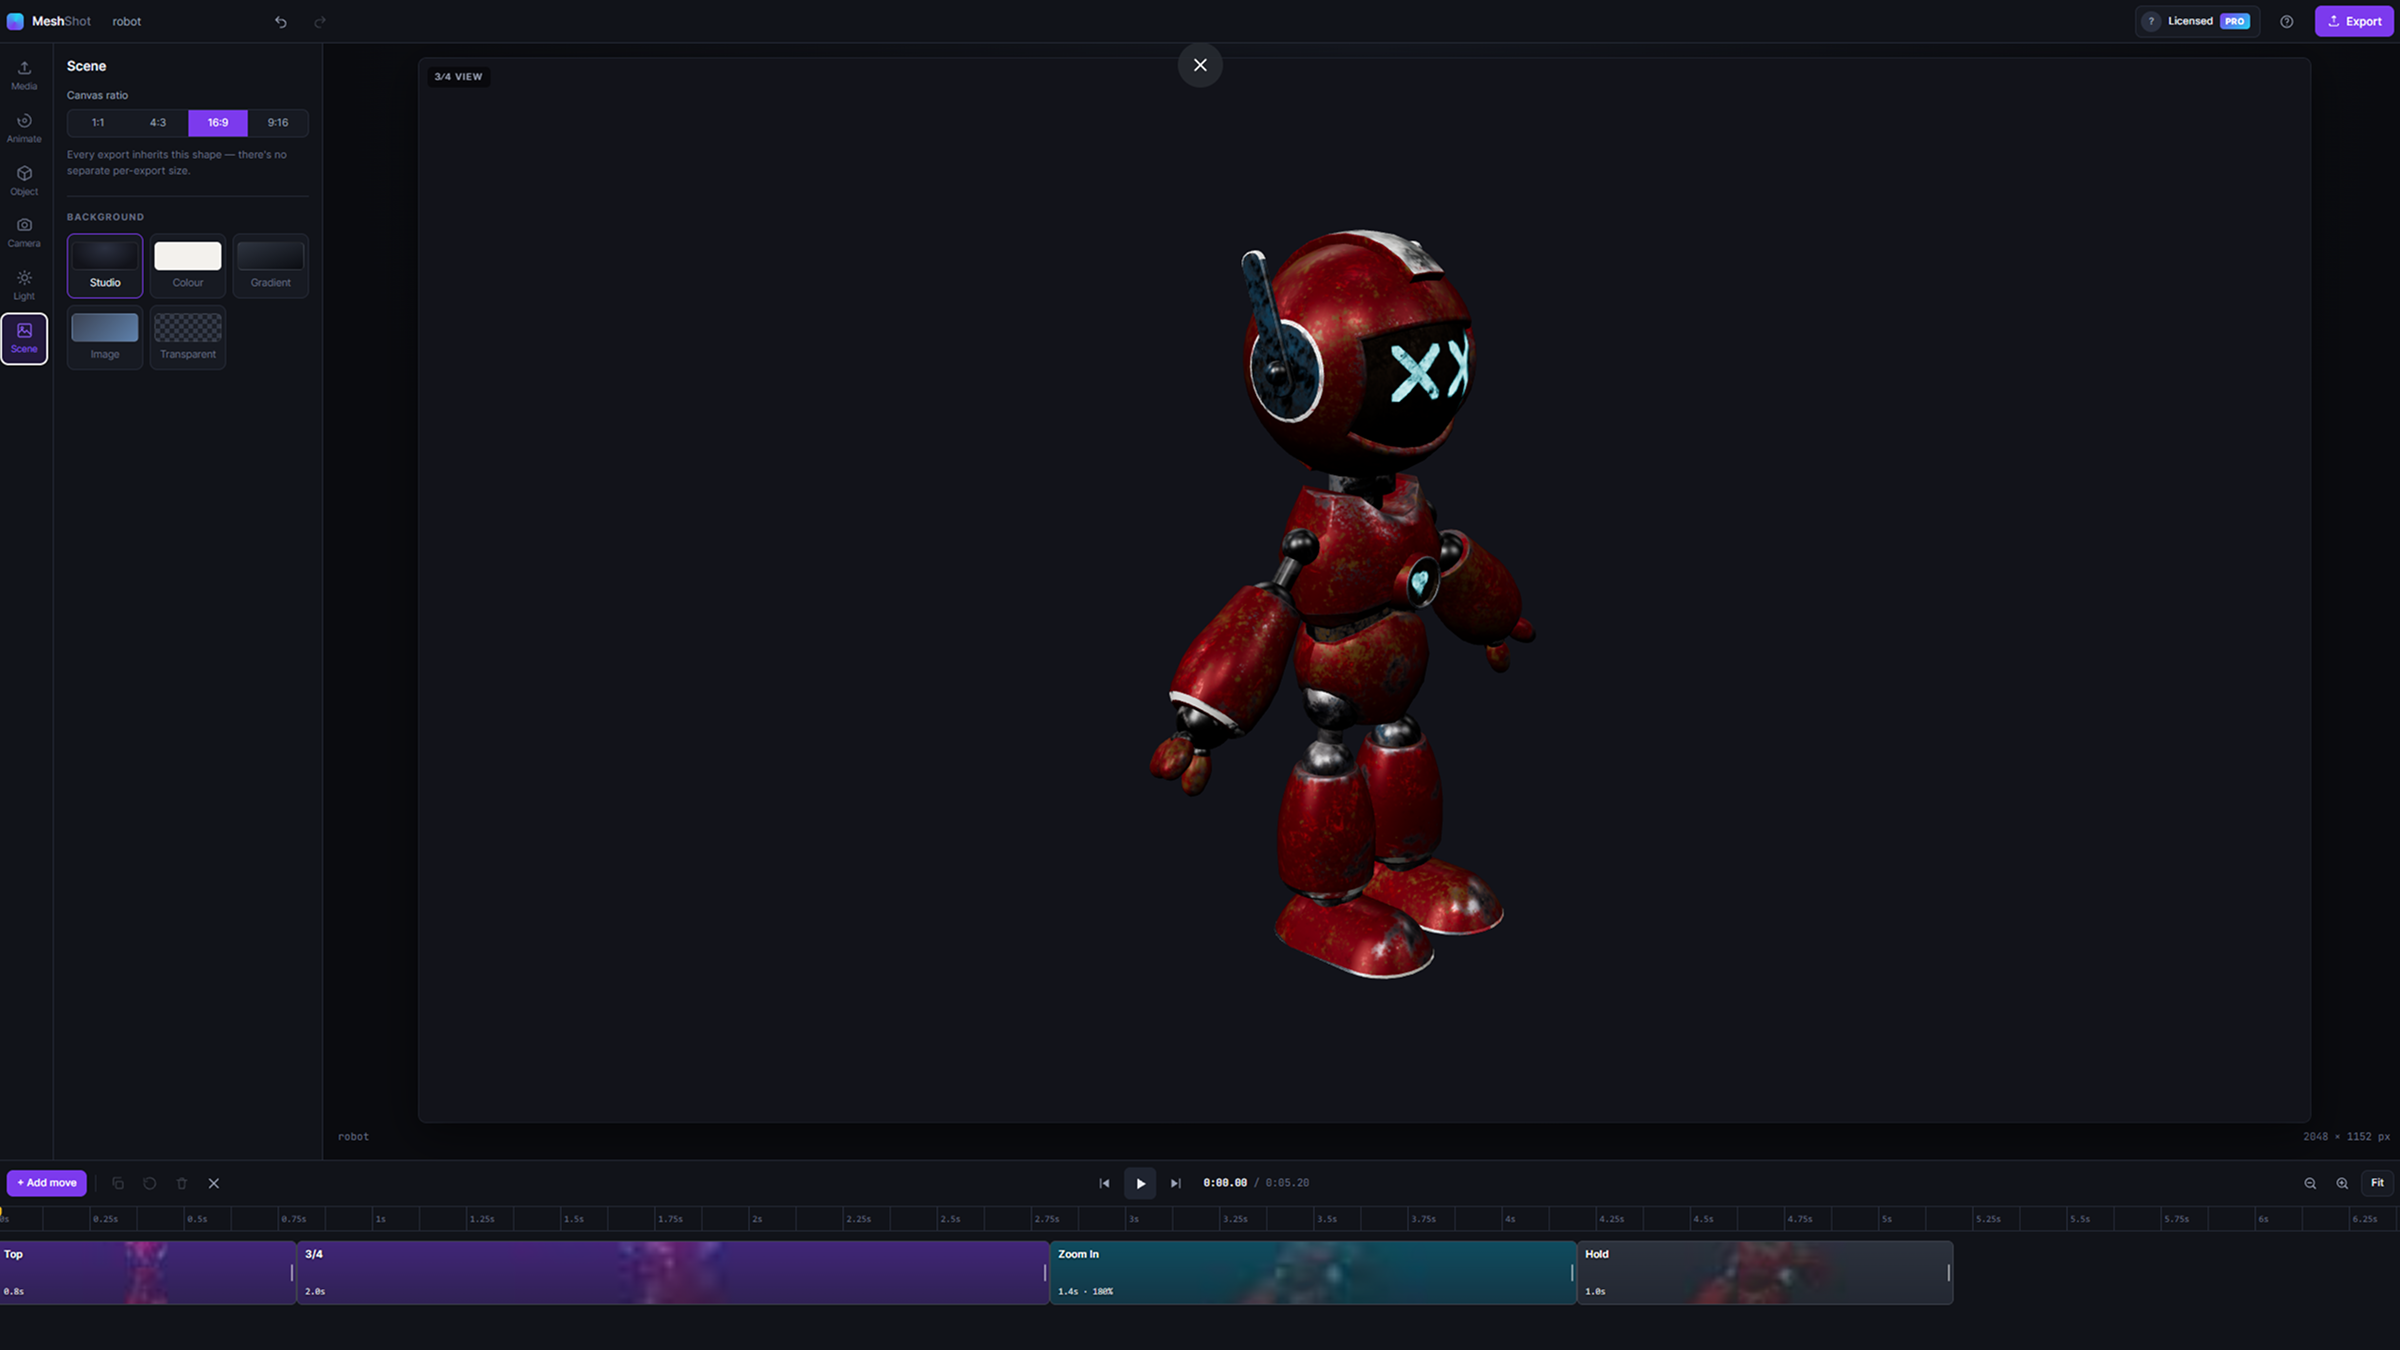Click the 4s mark on the timeline ruler

coord(1510,1219)
